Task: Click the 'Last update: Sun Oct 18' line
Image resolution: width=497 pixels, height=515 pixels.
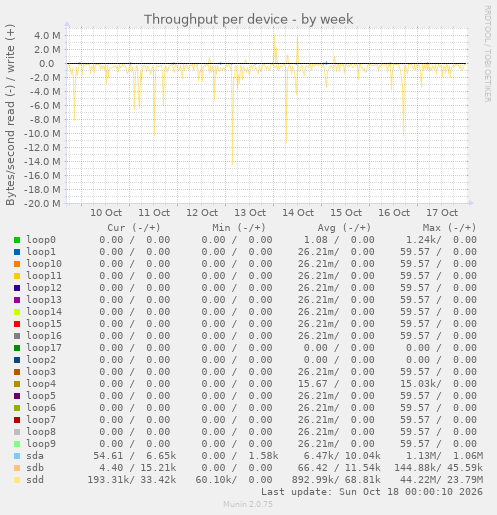Action: (372, 492)
